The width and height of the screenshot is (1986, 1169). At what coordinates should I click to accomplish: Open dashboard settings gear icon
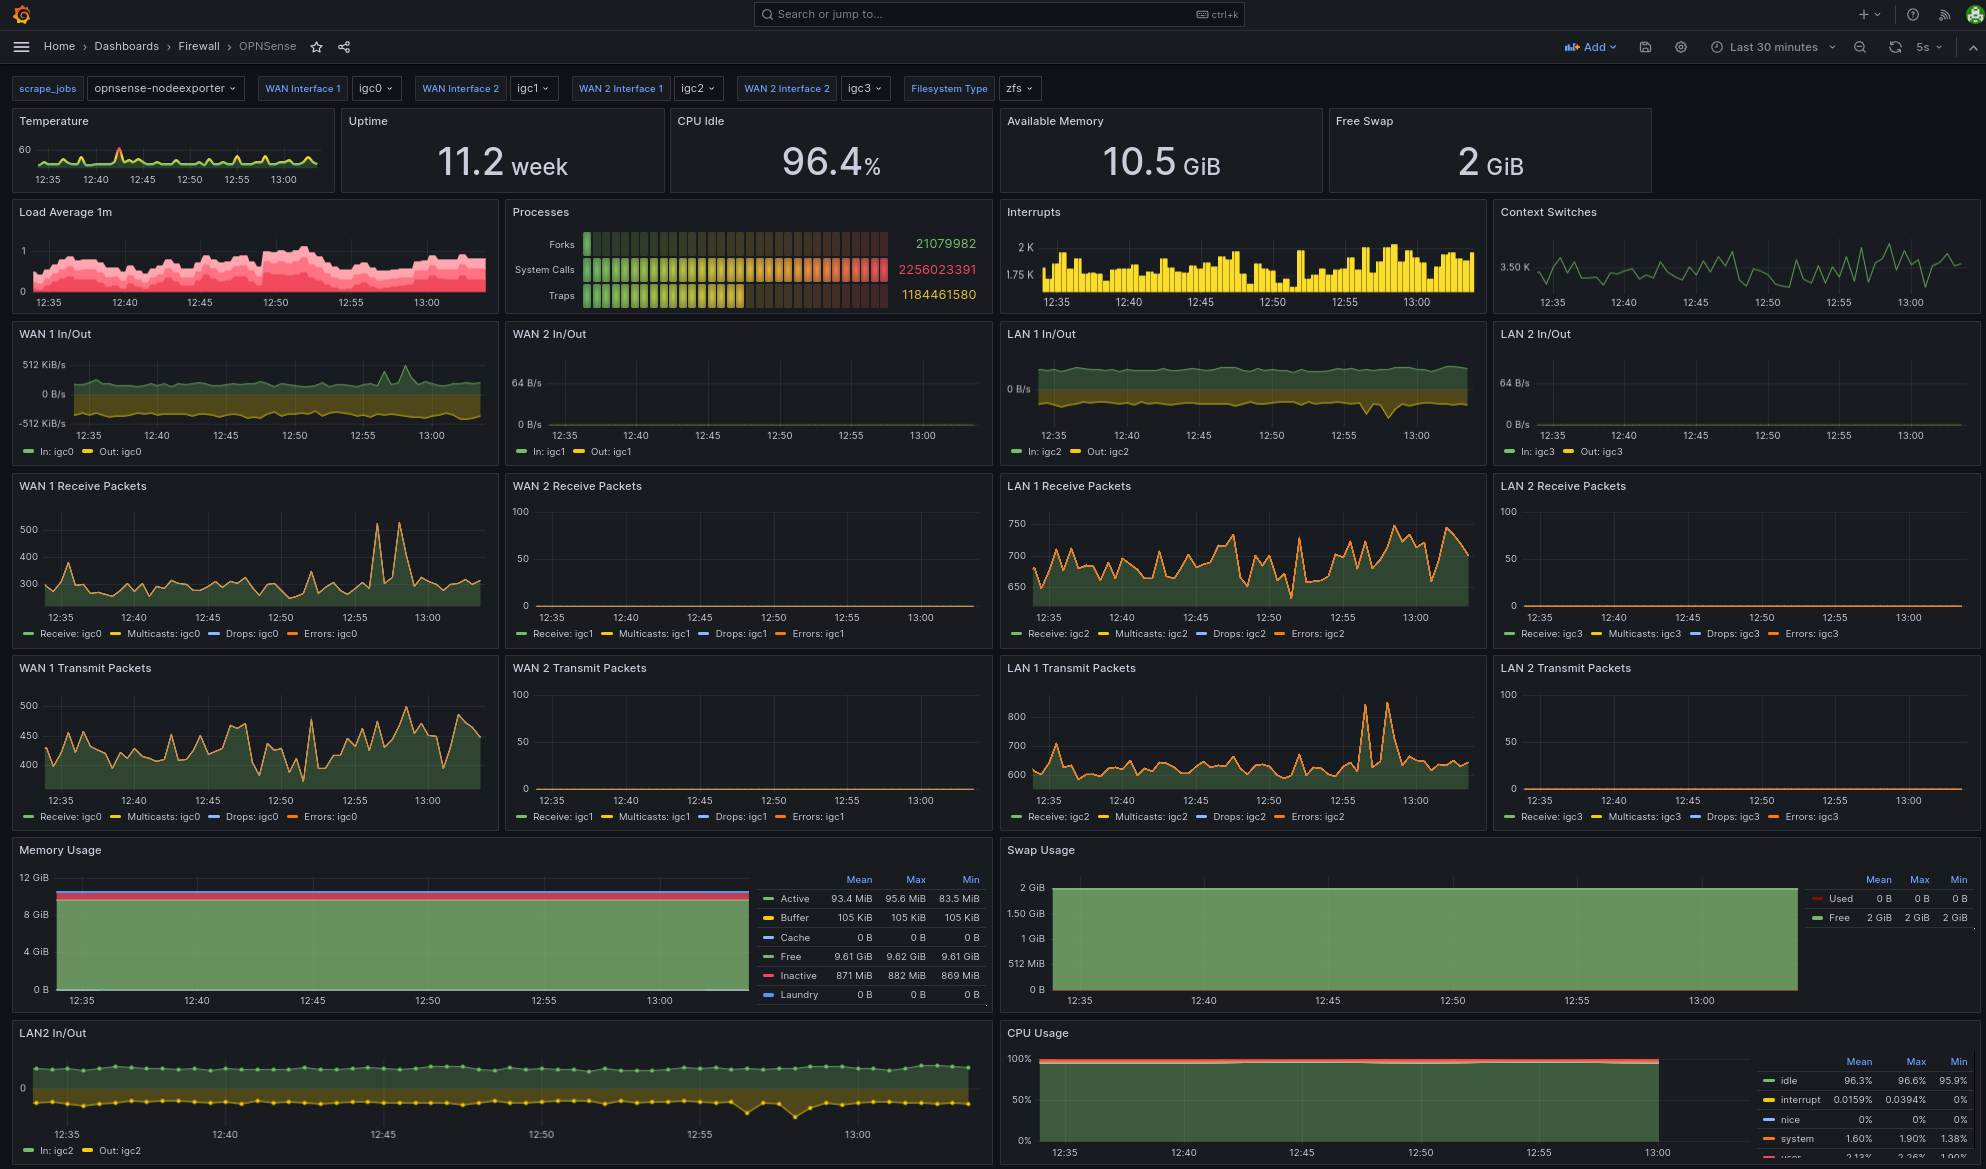tap(1681, 47)
